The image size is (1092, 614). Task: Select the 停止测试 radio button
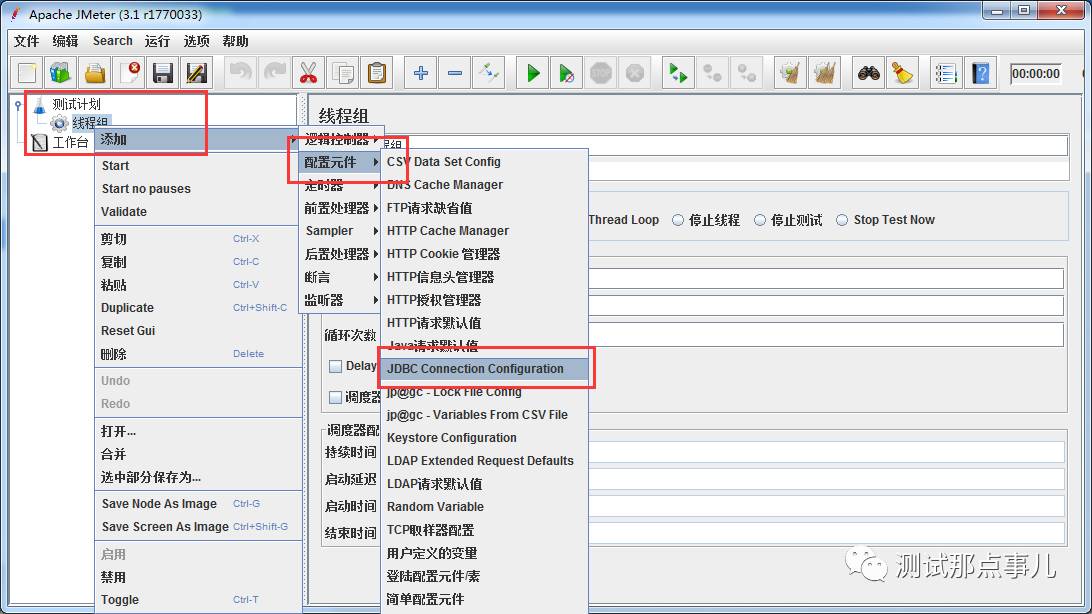click(760, 220)
